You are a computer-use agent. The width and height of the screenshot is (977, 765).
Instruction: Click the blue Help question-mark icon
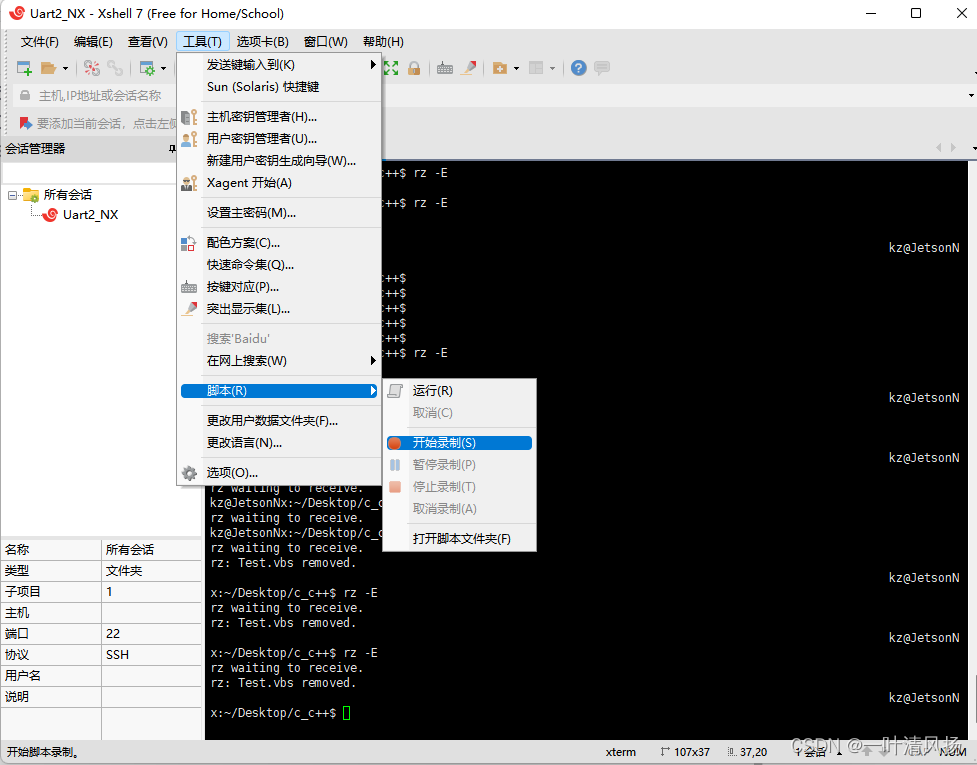click(x=578, y=68)
